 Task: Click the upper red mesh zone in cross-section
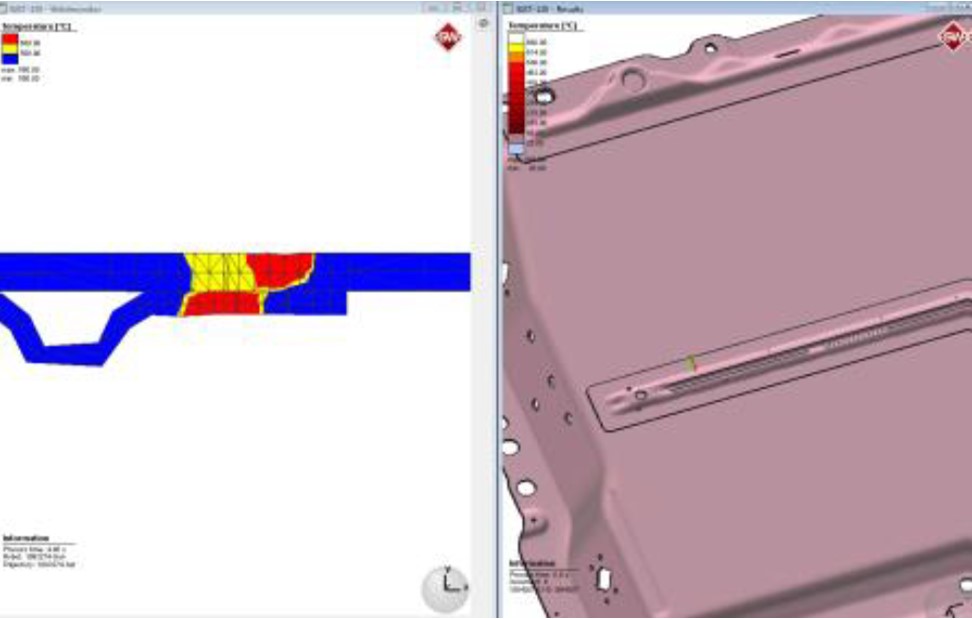(x=278, y=268)
